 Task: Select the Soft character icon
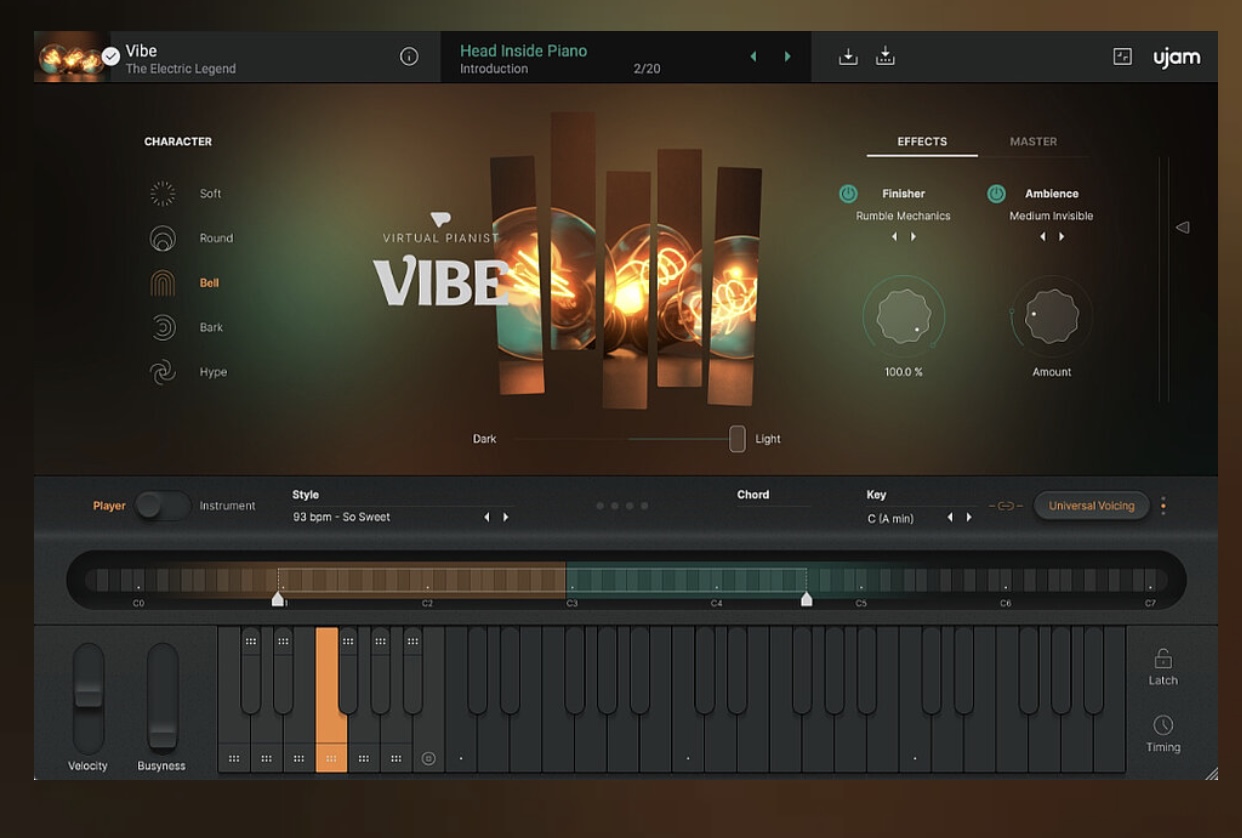pos(162,194)
